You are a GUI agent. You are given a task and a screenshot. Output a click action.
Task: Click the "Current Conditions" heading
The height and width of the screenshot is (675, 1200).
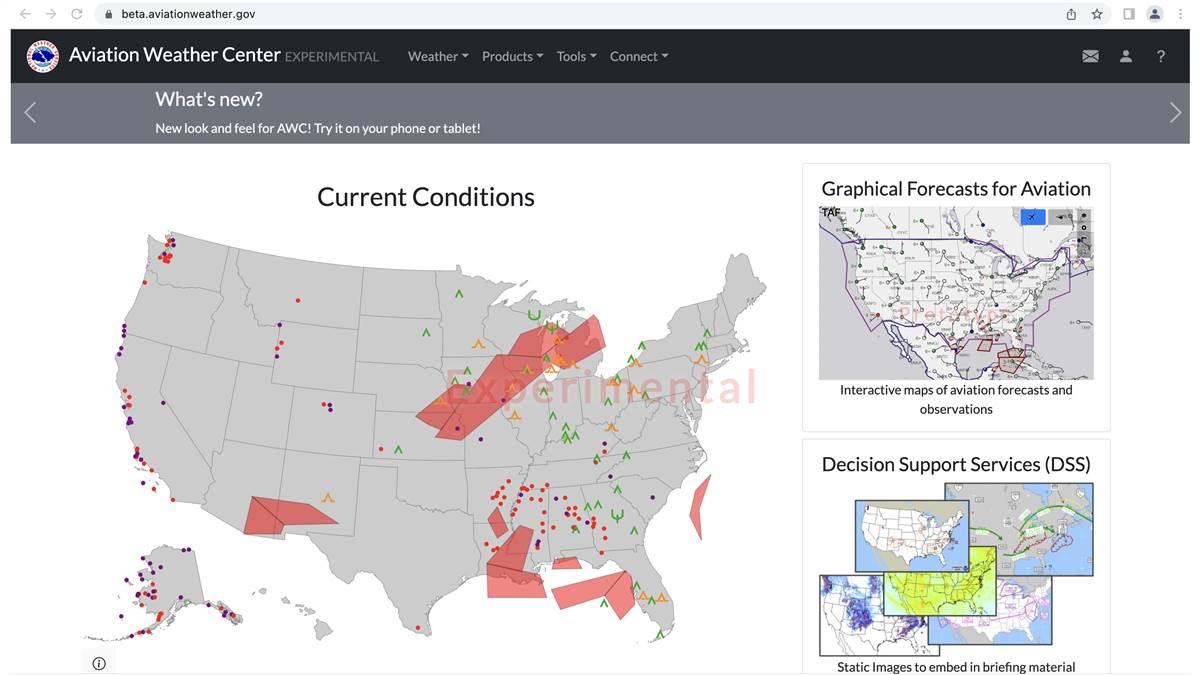click(x=426, y=197)
